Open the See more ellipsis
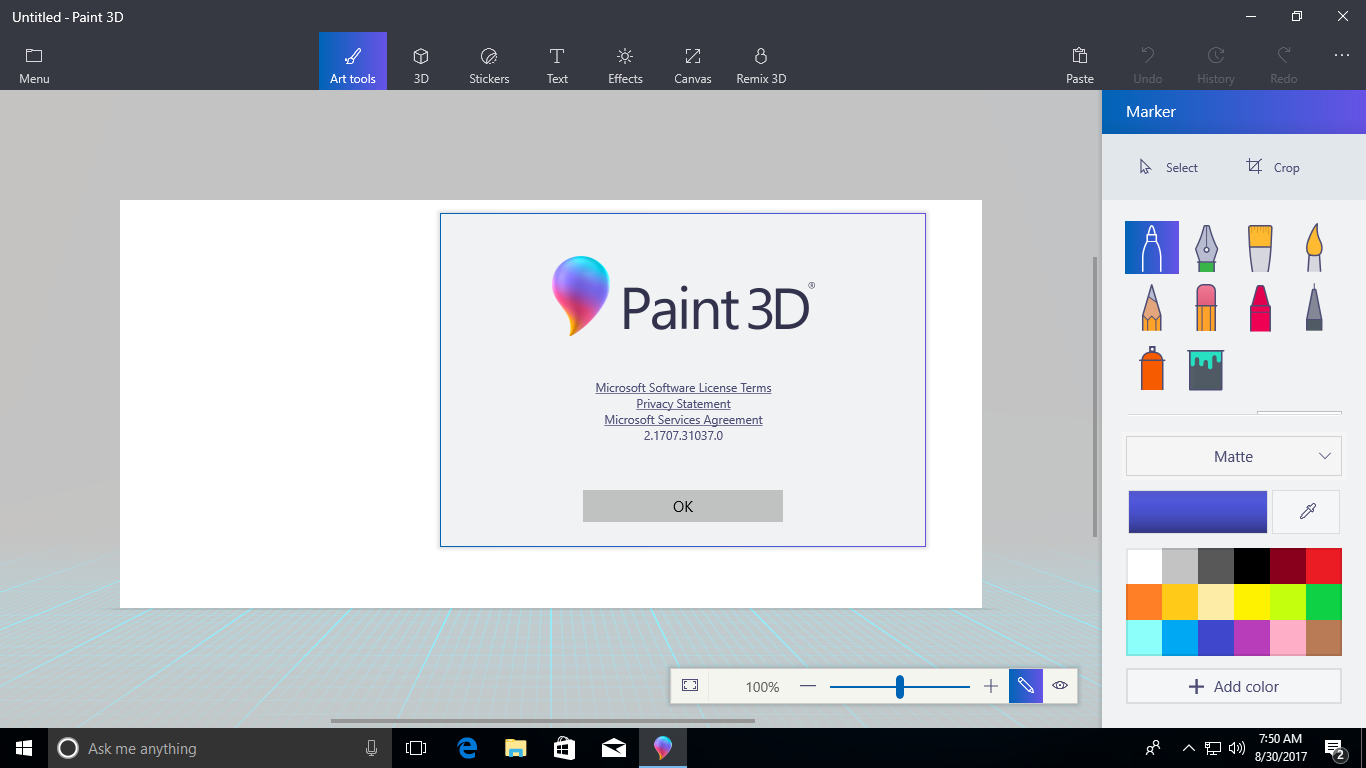The height and width of the screenshot is (768, 1366). click(1342, 56)
